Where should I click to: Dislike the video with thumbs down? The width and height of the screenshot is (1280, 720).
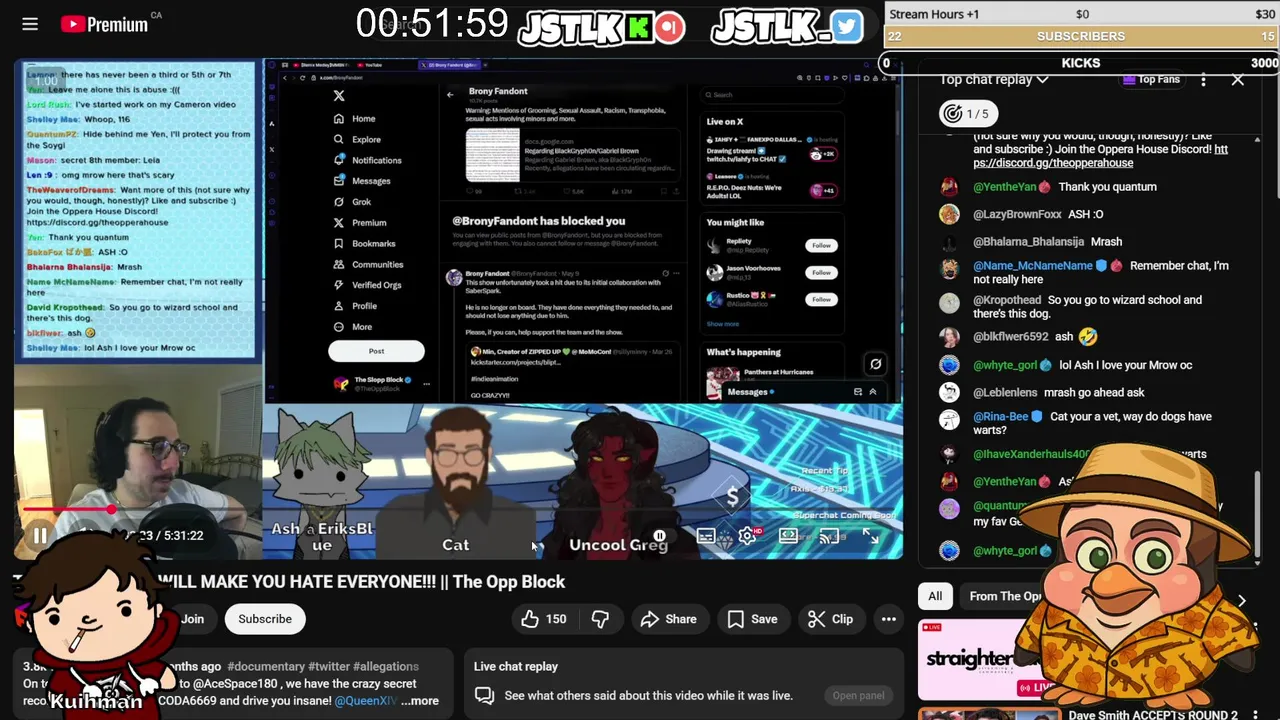[600, 619]
